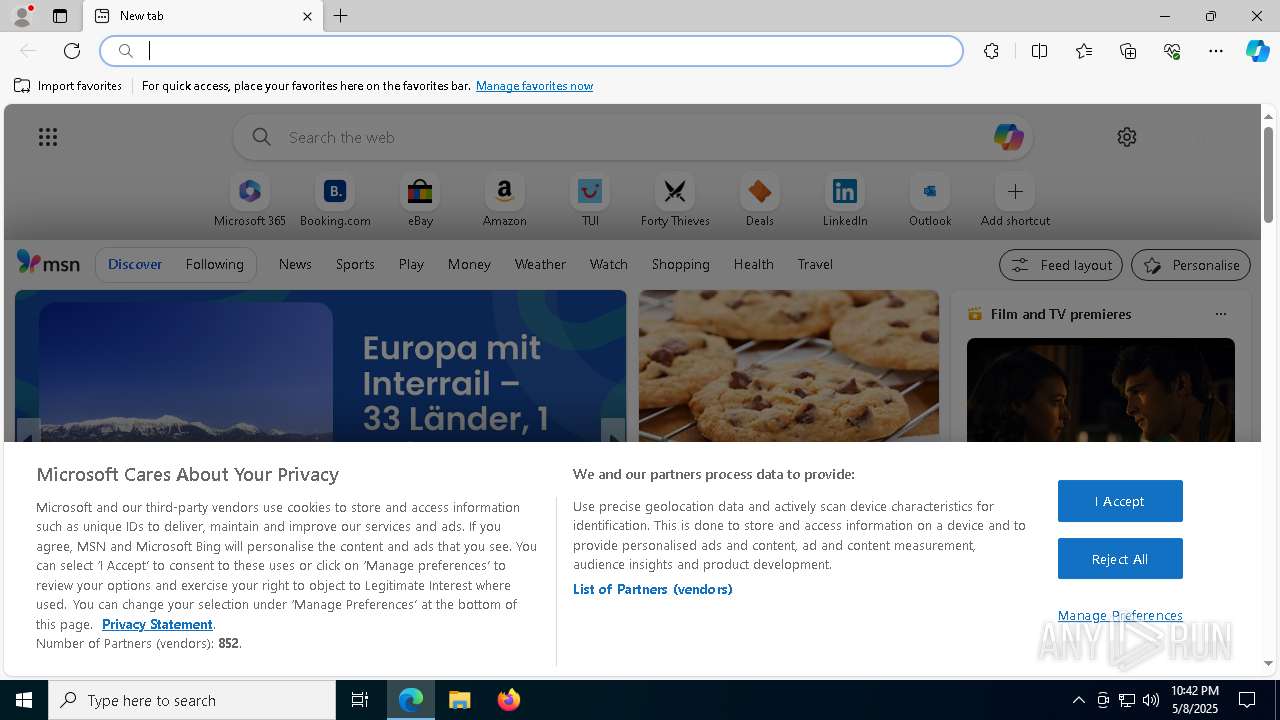Open TUI shortcut
Screen dimensions: 1280x720
pyautogui.click(x=590, y=201)
